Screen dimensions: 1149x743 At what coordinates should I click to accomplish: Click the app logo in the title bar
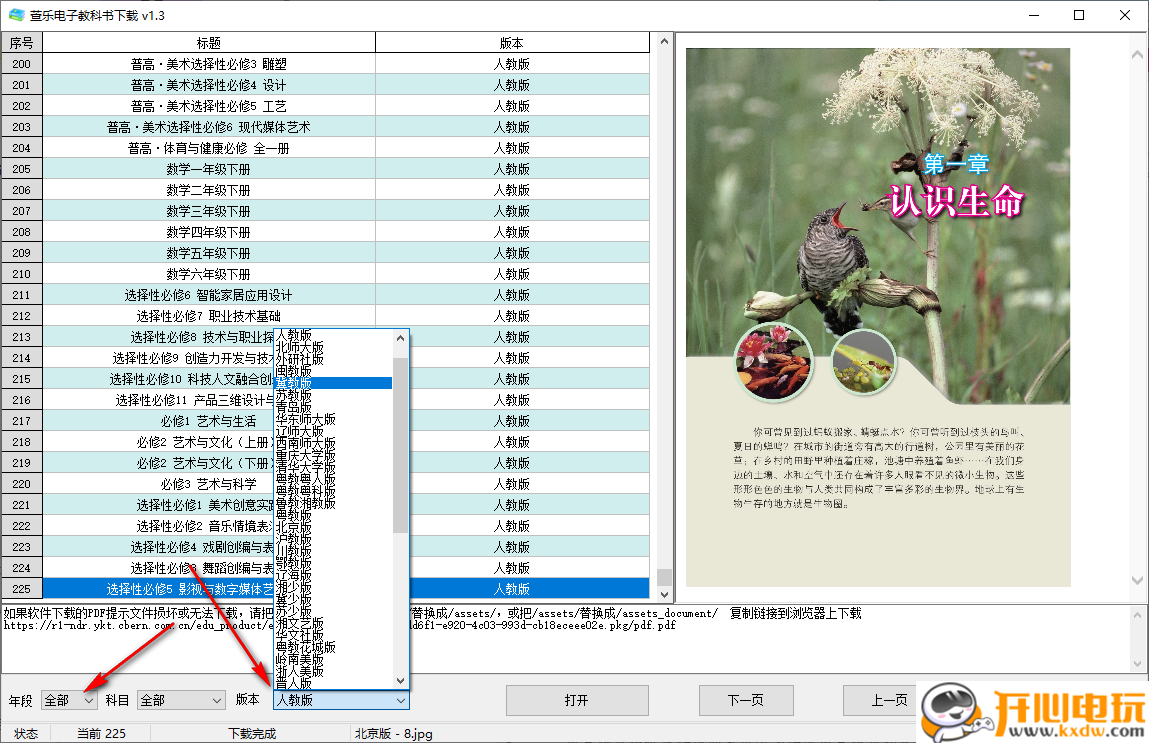14,15
